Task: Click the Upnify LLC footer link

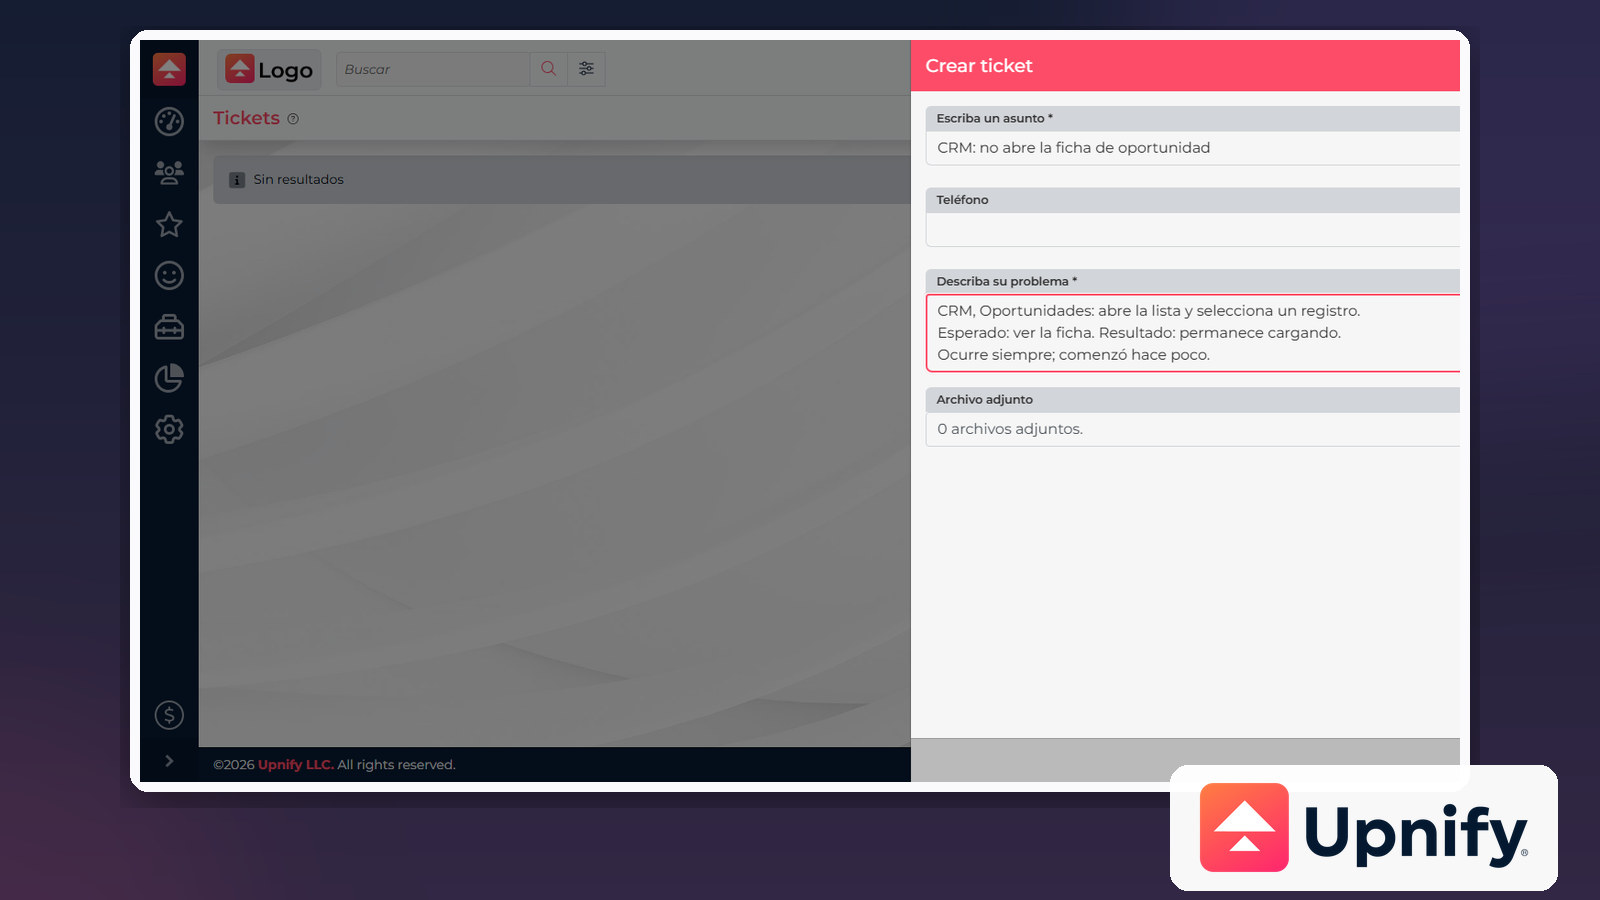Action: [296, 765]
